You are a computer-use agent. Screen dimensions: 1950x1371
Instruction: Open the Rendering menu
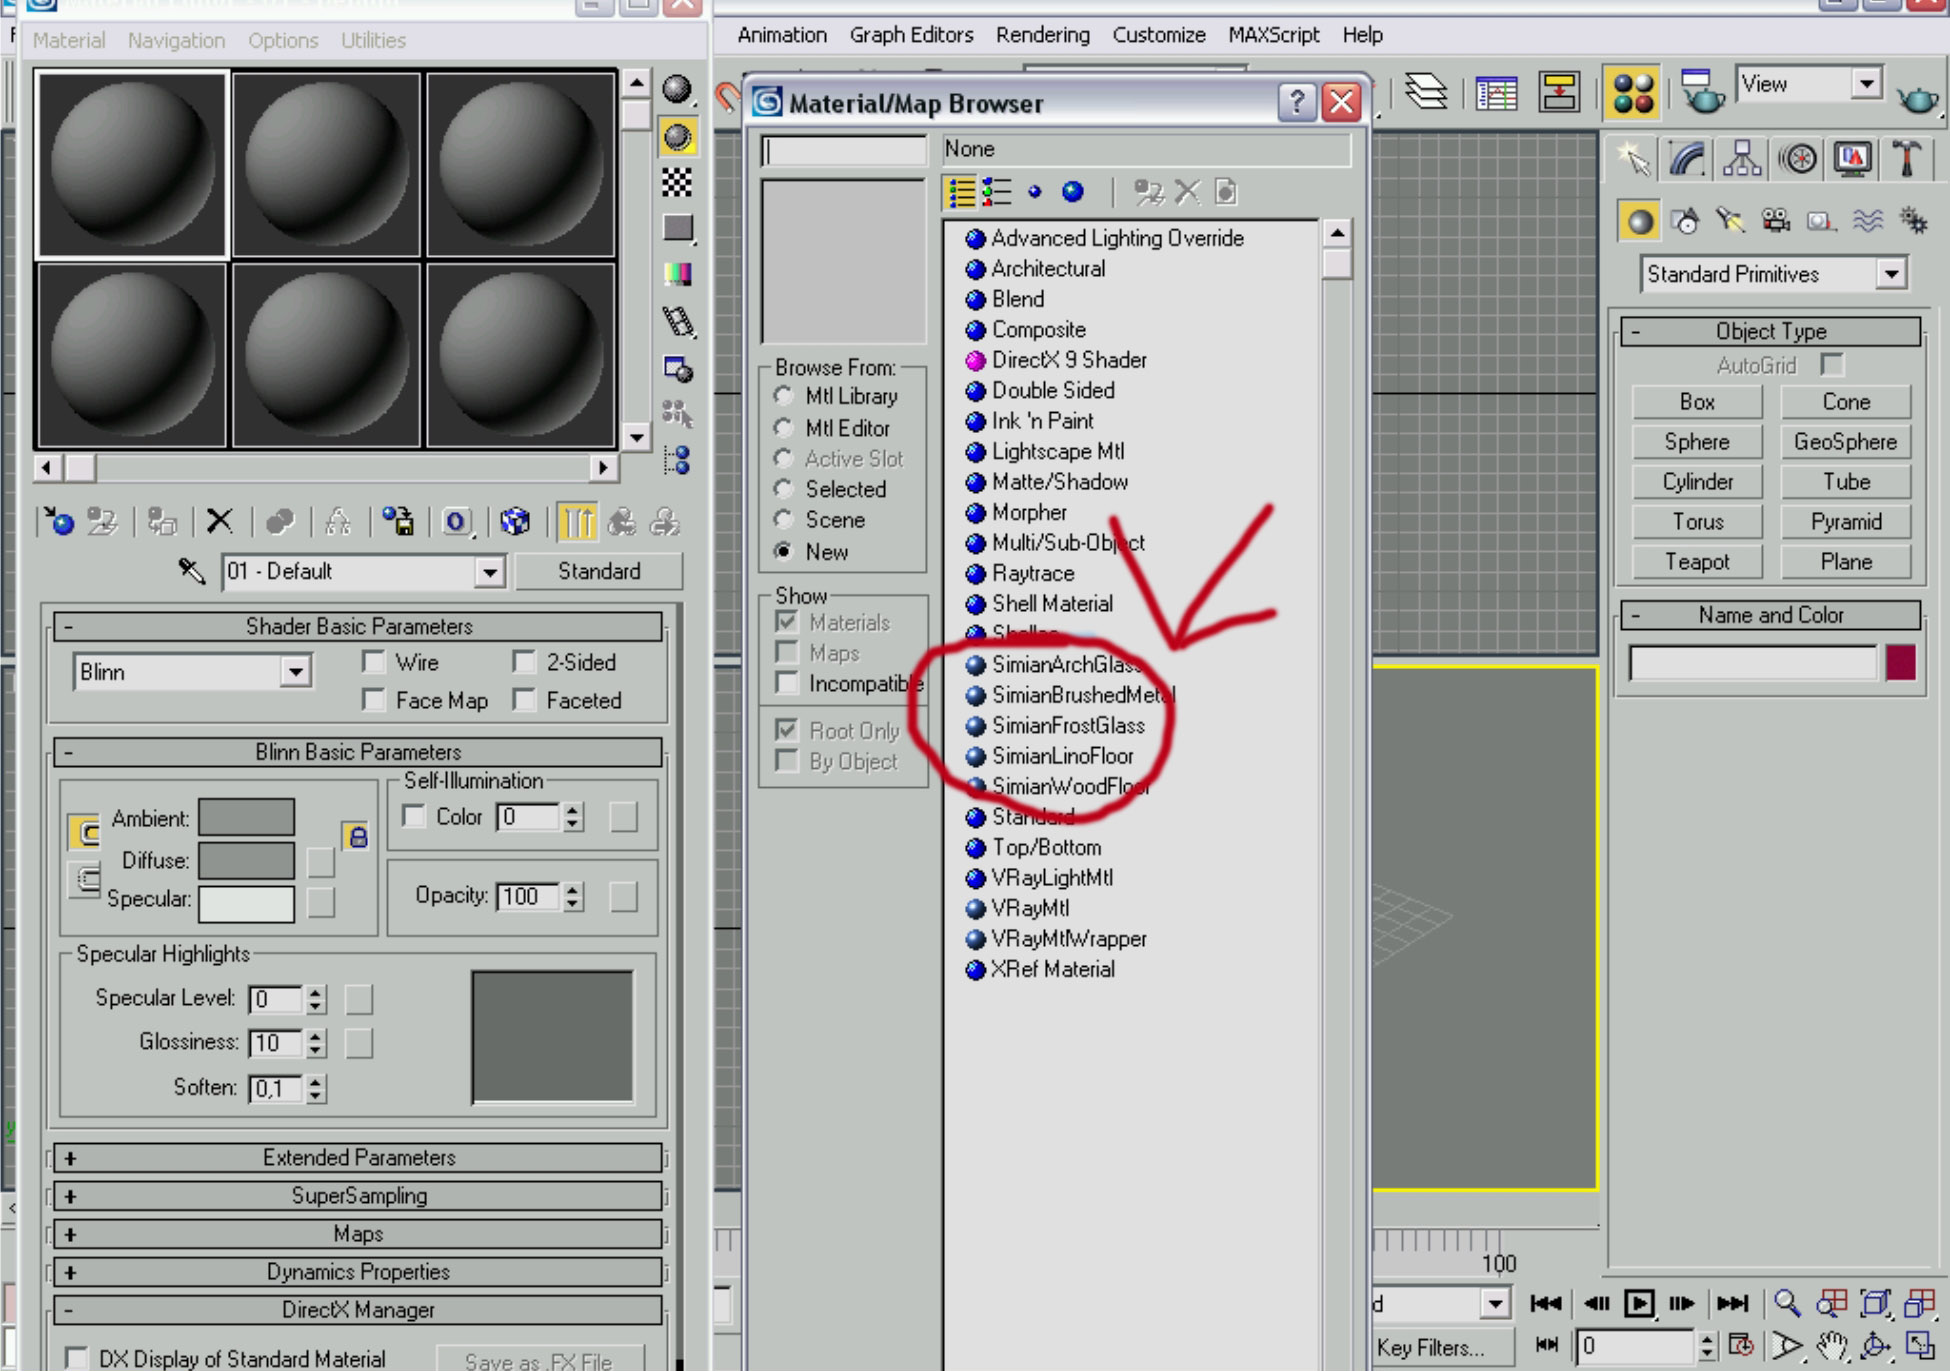click(x=1042, y=35)
